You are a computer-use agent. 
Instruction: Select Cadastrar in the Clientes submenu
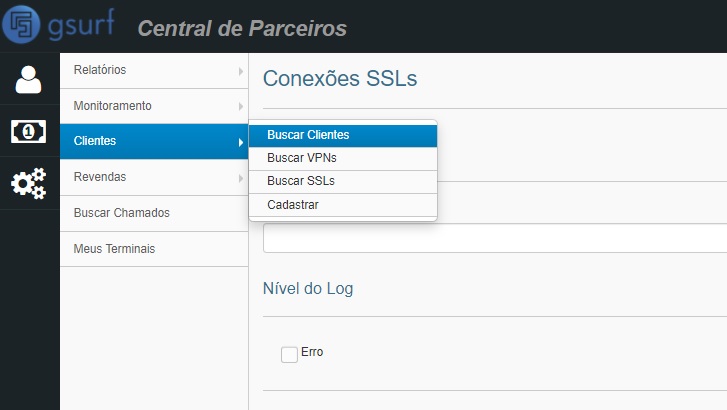[x=293, y=205]
